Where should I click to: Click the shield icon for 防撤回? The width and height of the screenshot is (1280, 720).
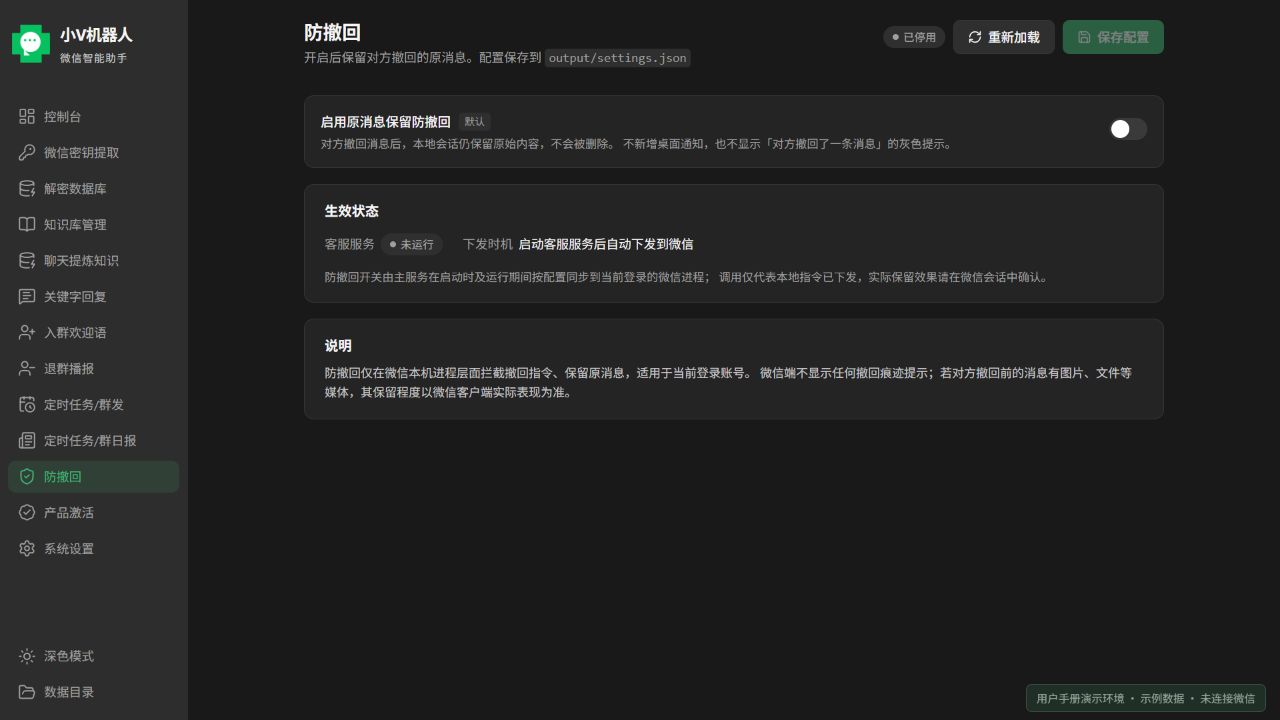point(27,476)
